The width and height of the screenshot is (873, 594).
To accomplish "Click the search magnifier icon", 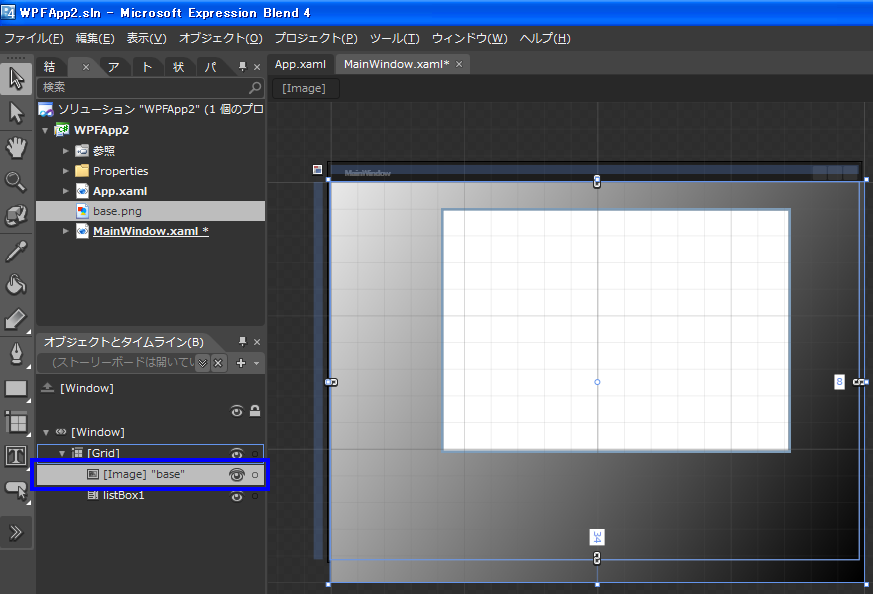I will [254, 87].
